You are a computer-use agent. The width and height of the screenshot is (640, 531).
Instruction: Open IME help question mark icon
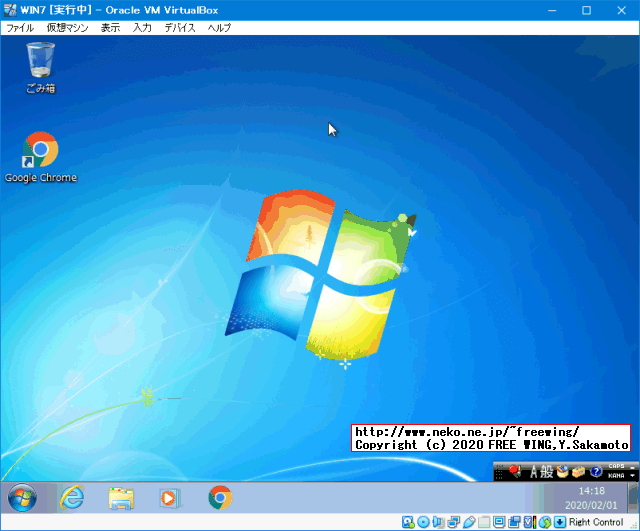tap(596, 471)
